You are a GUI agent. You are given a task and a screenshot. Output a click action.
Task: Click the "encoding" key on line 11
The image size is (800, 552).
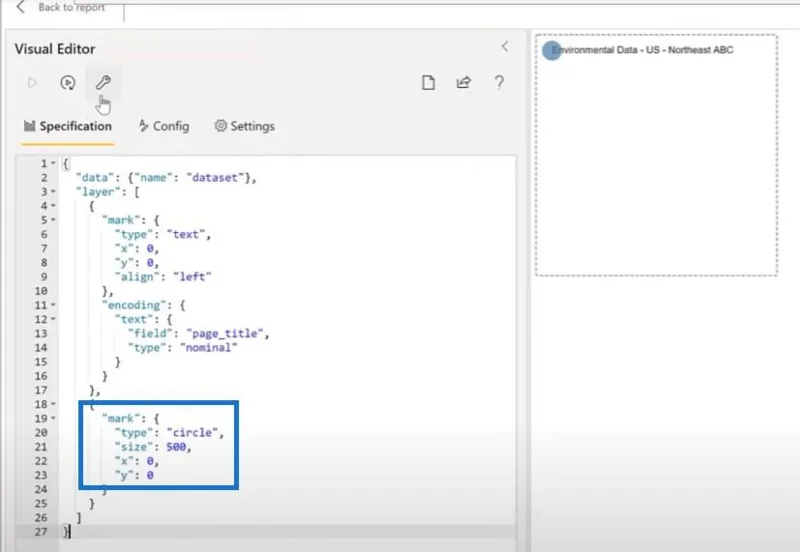[134, 305]
